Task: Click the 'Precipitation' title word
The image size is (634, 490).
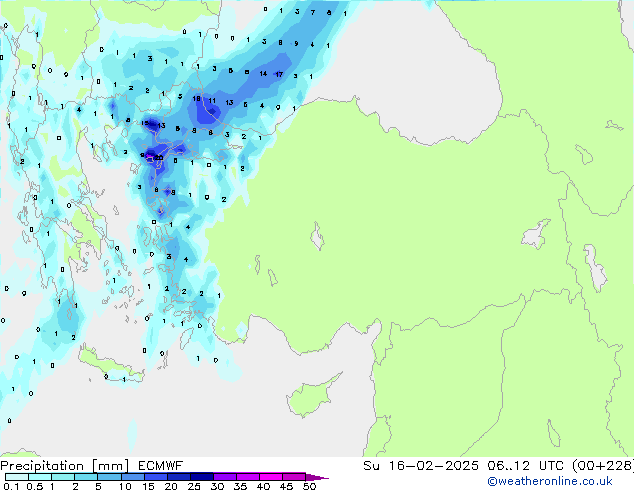Action: pyautogui.click(x=42, y=466)
